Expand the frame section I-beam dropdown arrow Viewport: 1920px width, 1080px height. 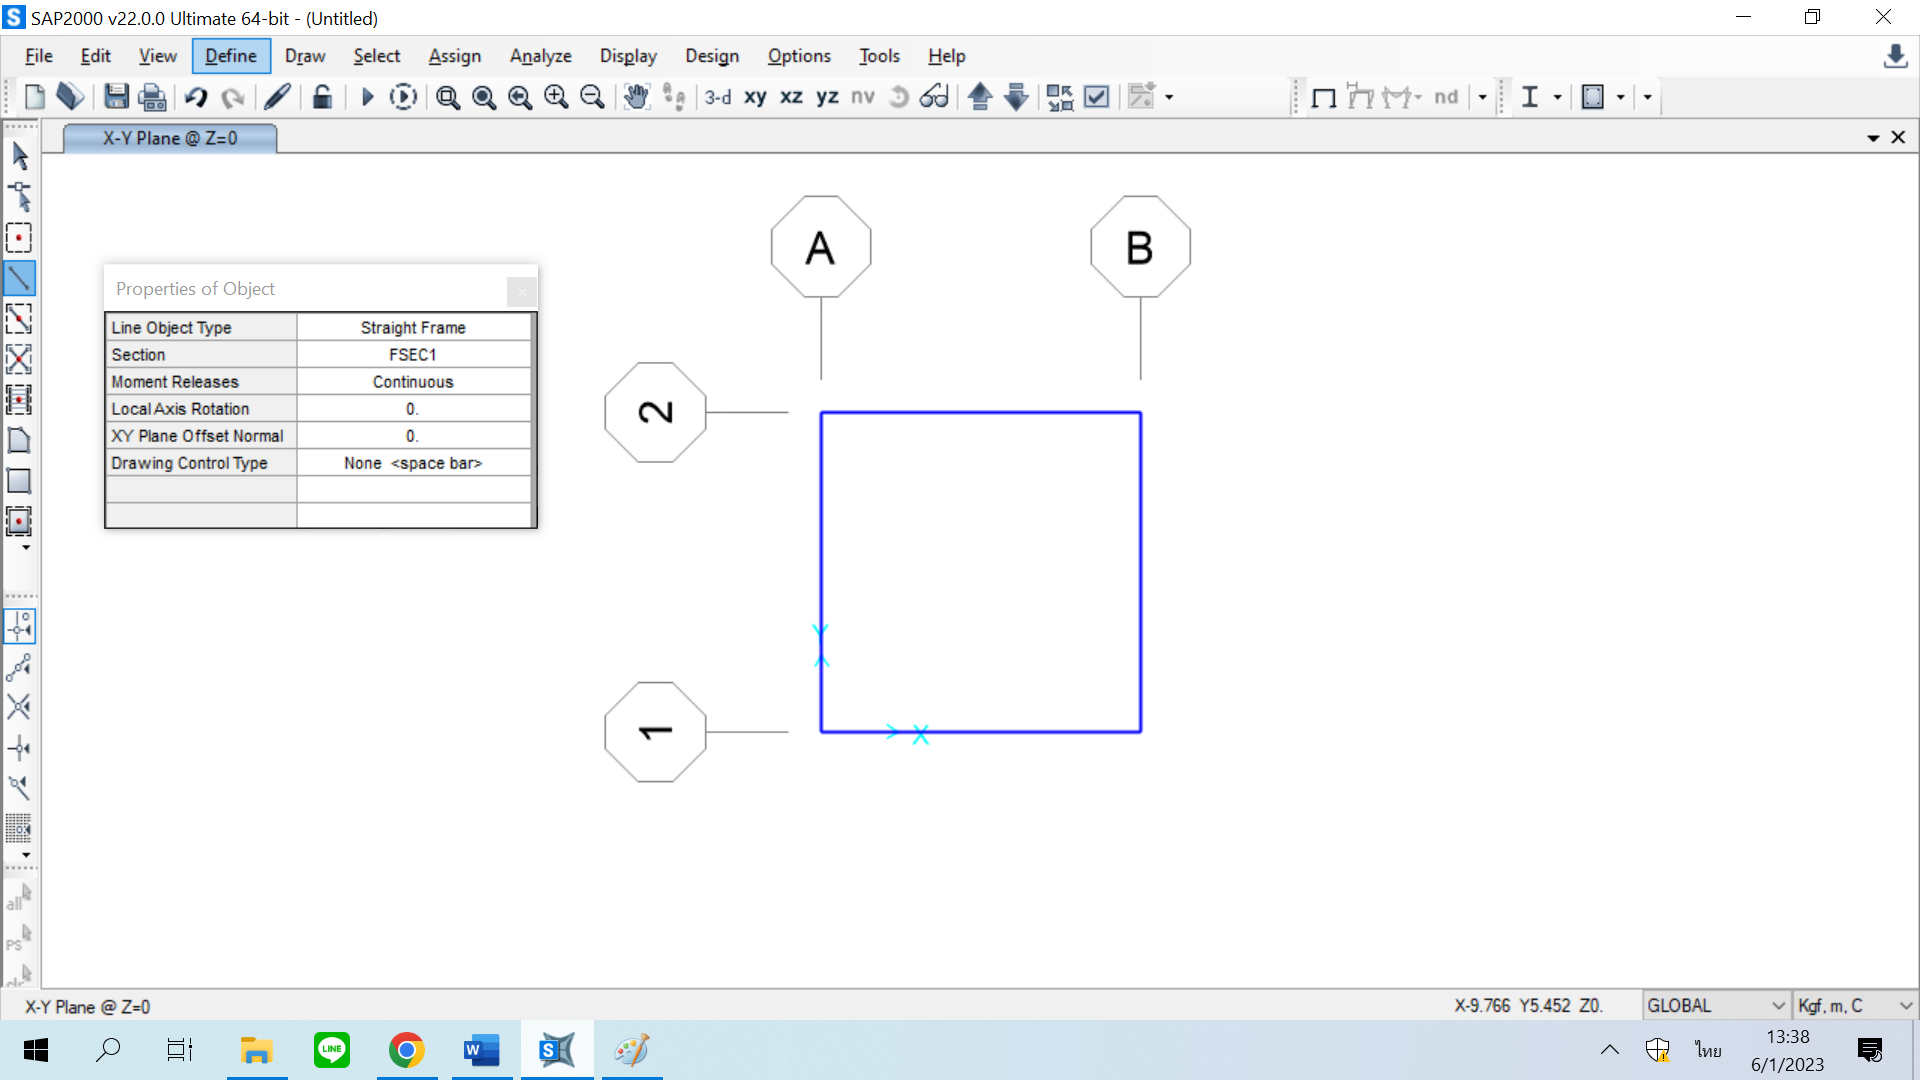point(1557,97)
